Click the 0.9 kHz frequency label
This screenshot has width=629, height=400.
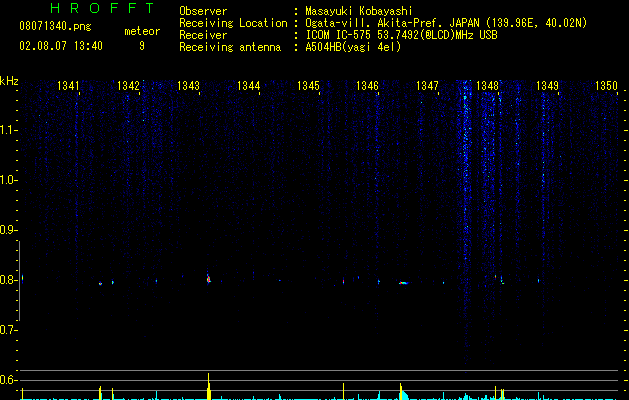click(9, 230)
